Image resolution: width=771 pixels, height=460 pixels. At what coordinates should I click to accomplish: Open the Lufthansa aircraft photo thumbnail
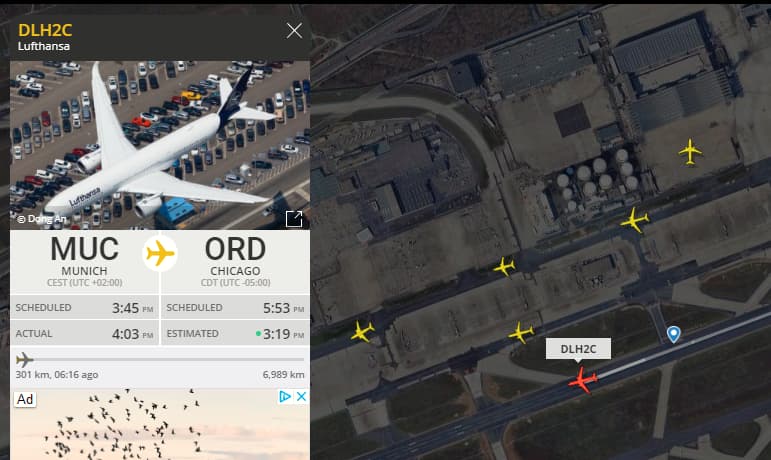(x=160, y=145)
